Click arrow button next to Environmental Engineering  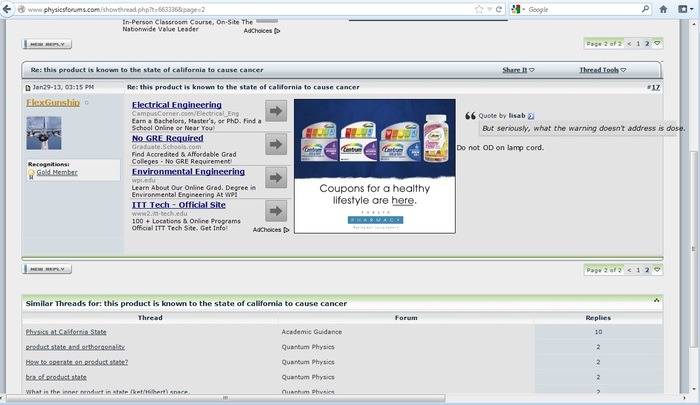[x=276, y=178]
